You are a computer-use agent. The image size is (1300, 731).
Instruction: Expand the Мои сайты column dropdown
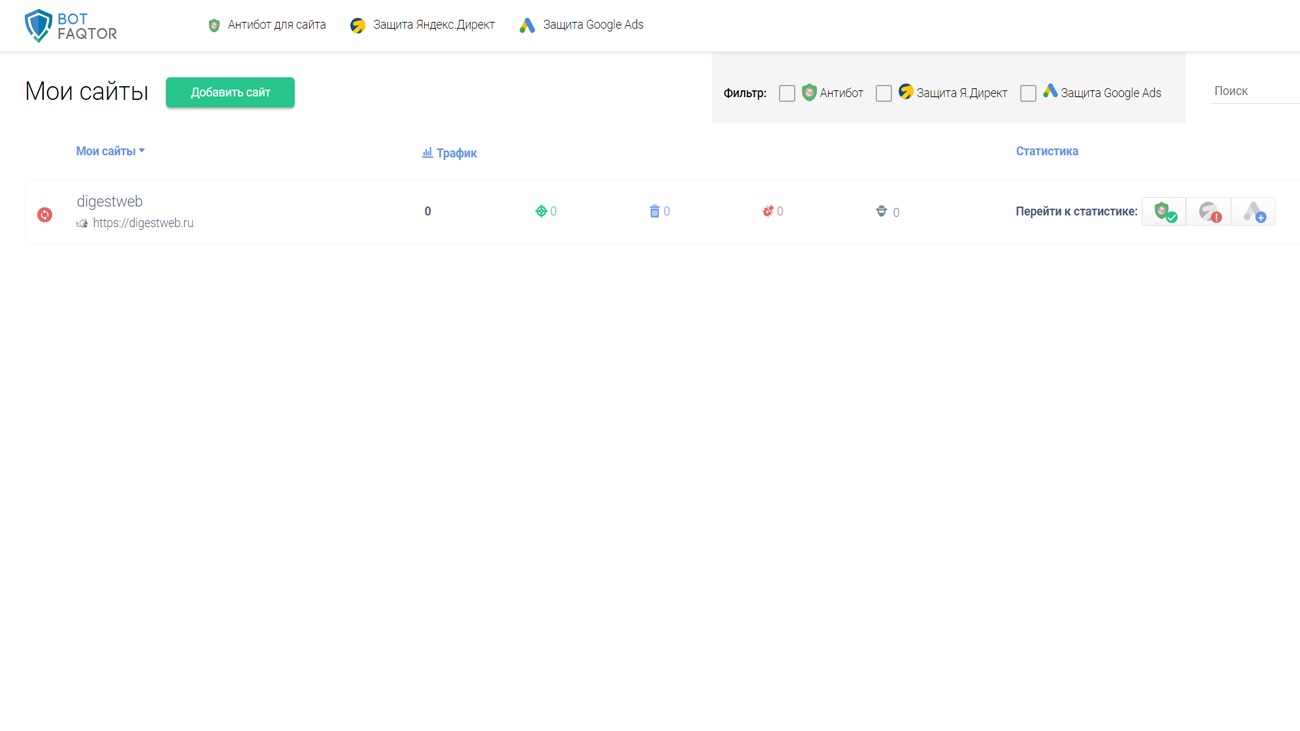pos(110,151)
